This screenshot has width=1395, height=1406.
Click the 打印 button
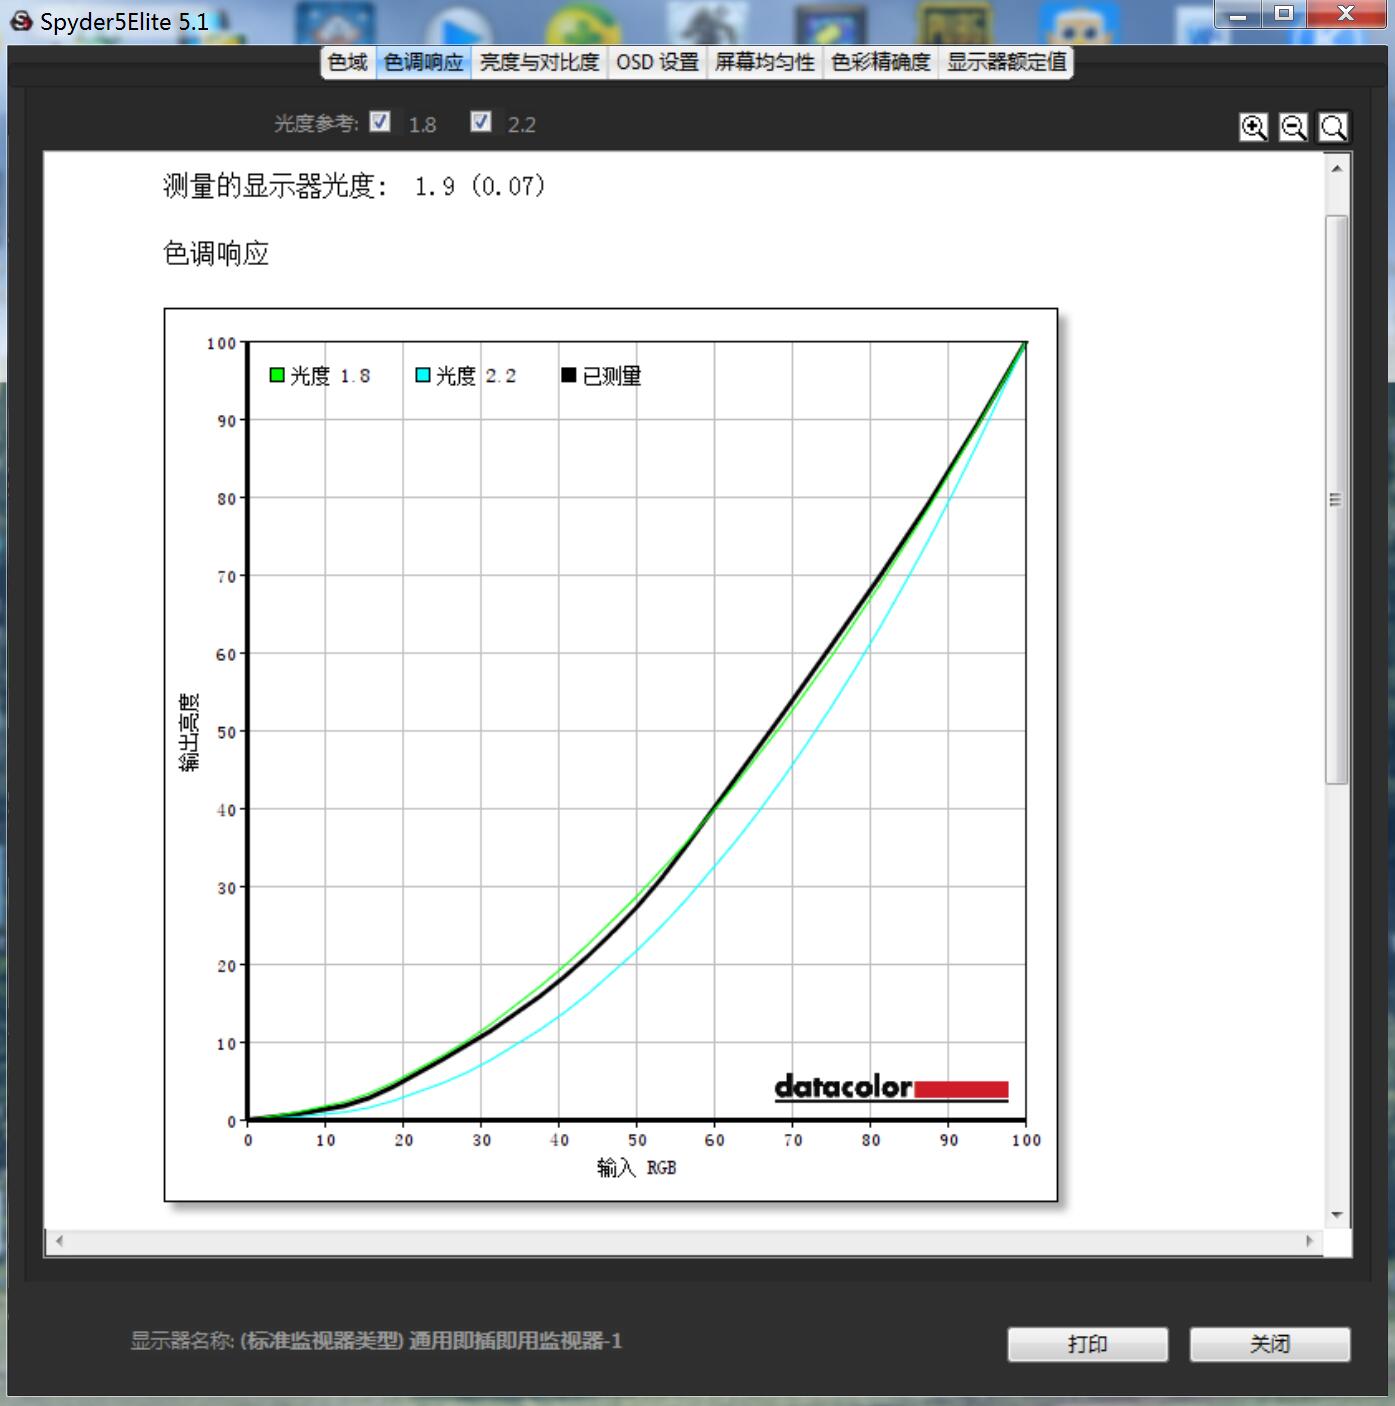(x=1088, y=1344)
